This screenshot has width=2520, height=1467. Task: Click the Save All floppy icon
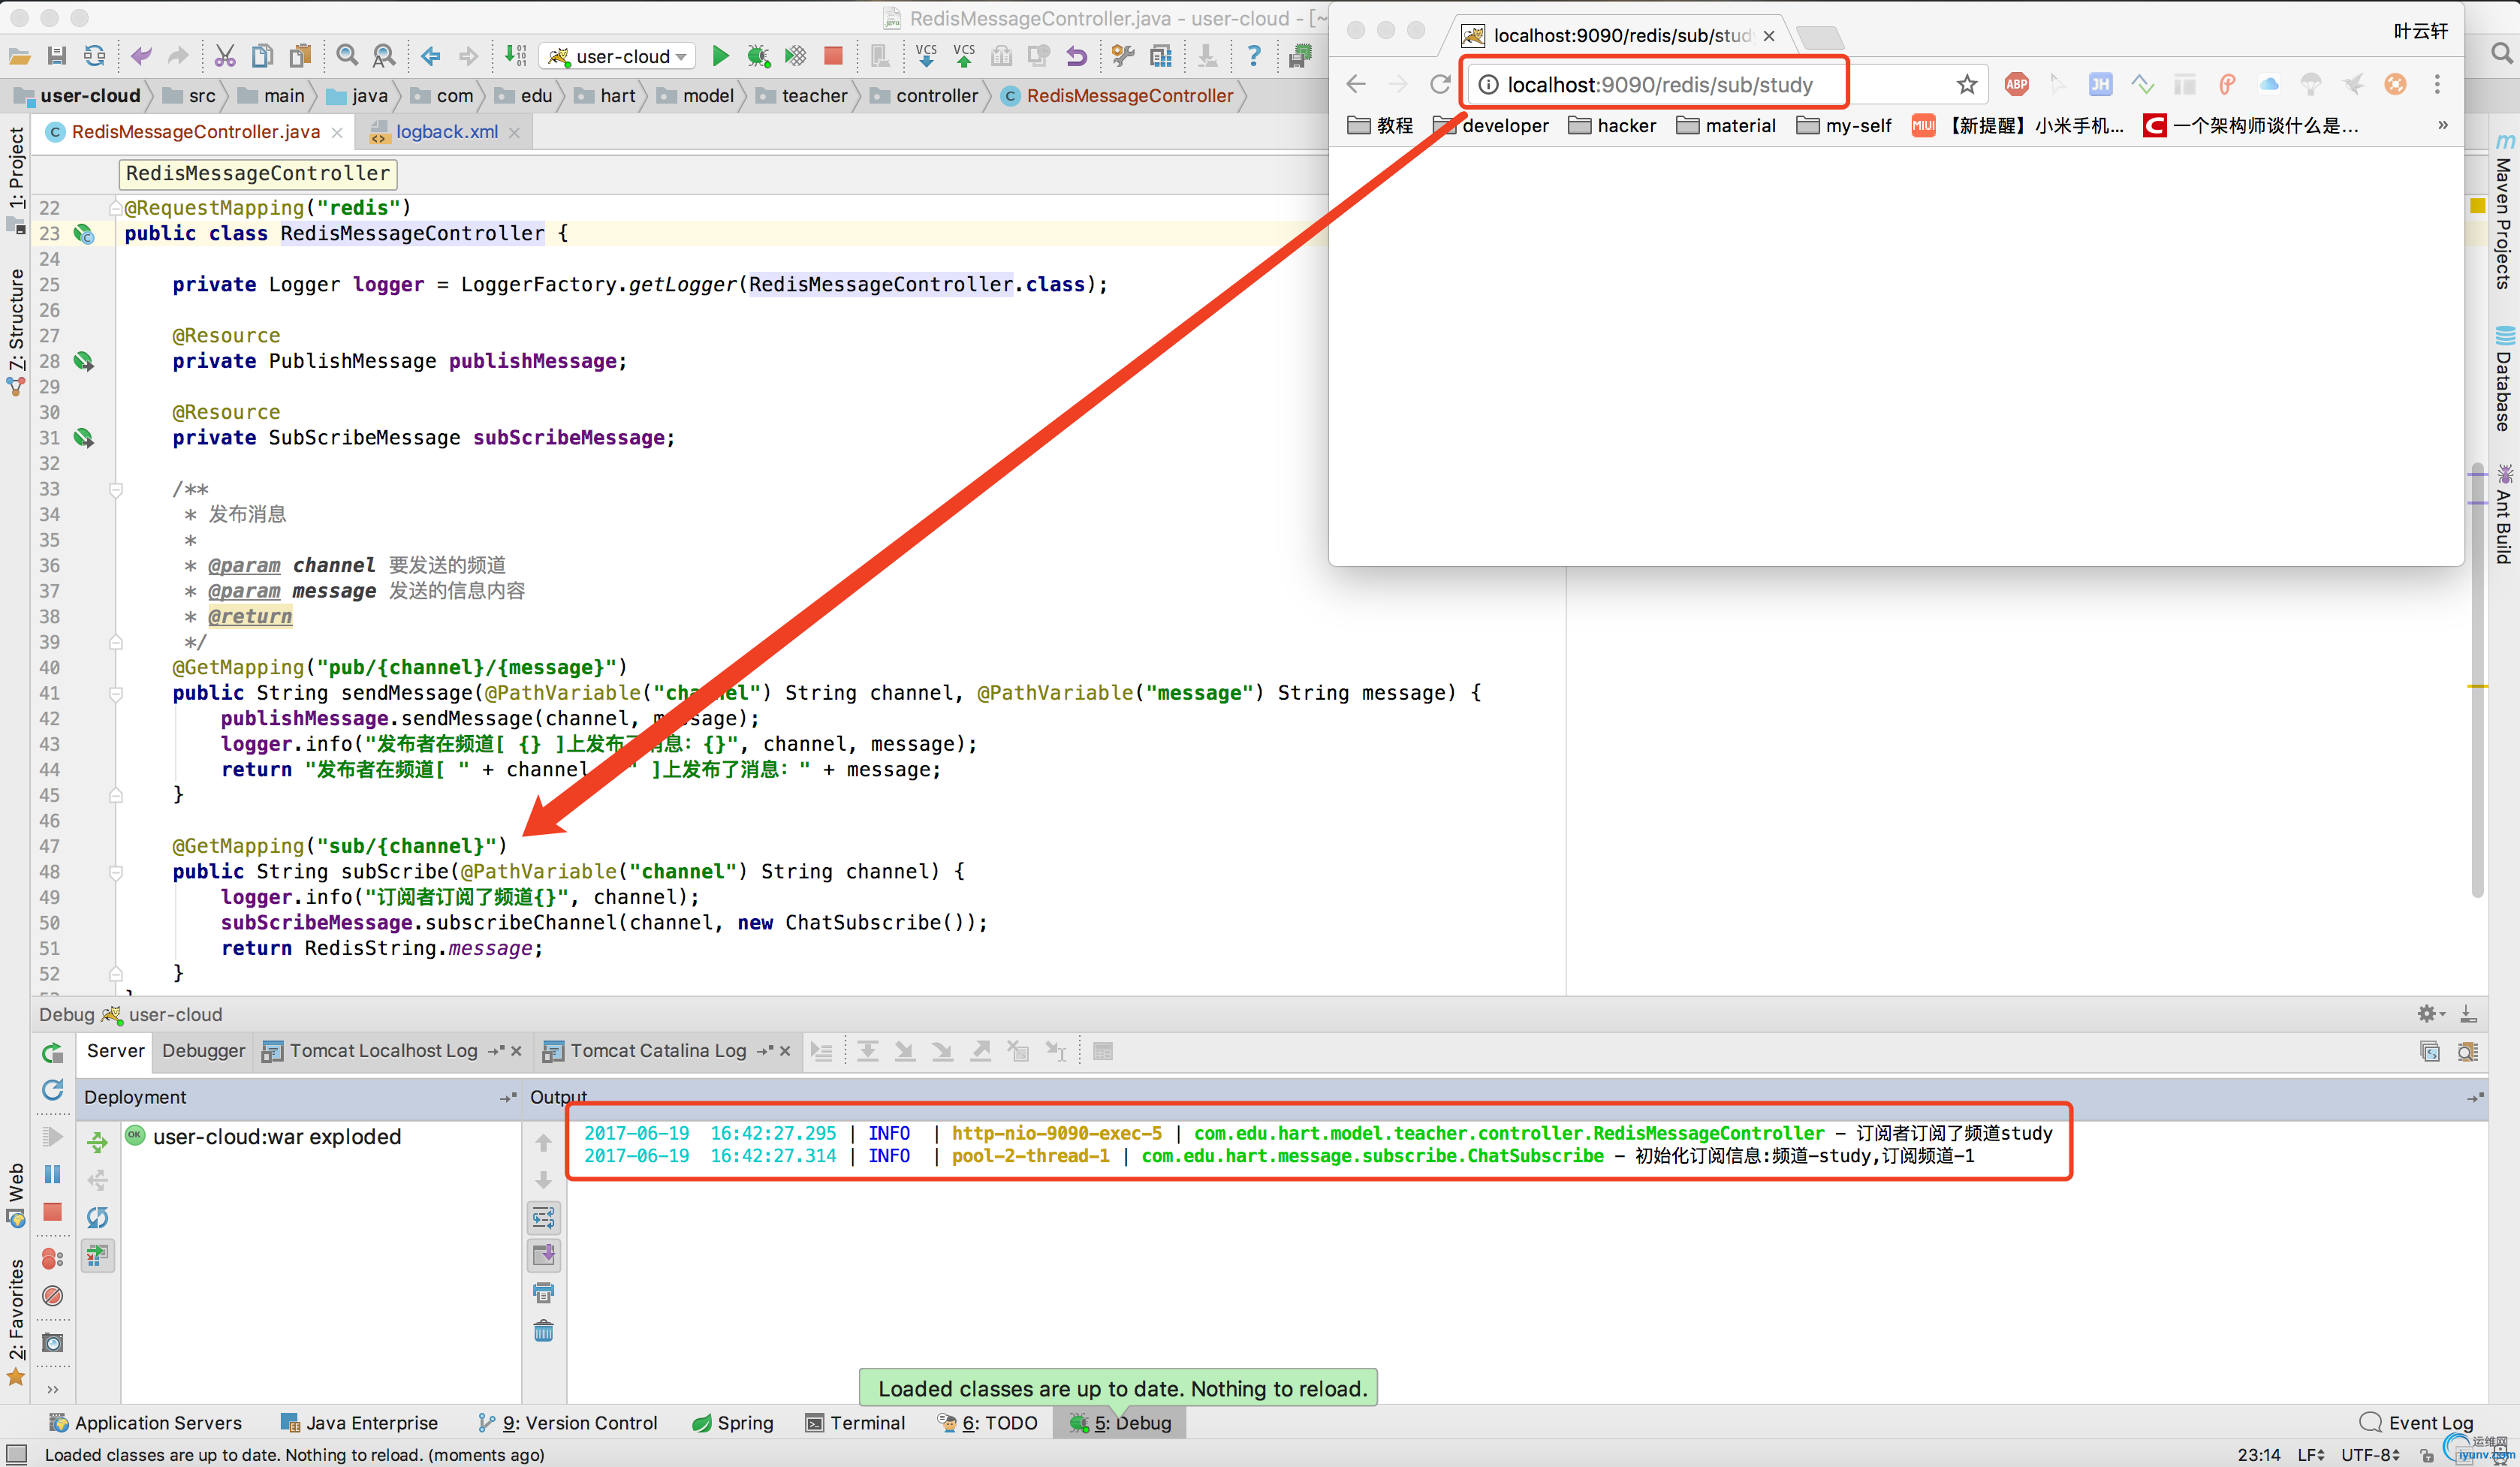pyautogui.click(x=57, y=56)
